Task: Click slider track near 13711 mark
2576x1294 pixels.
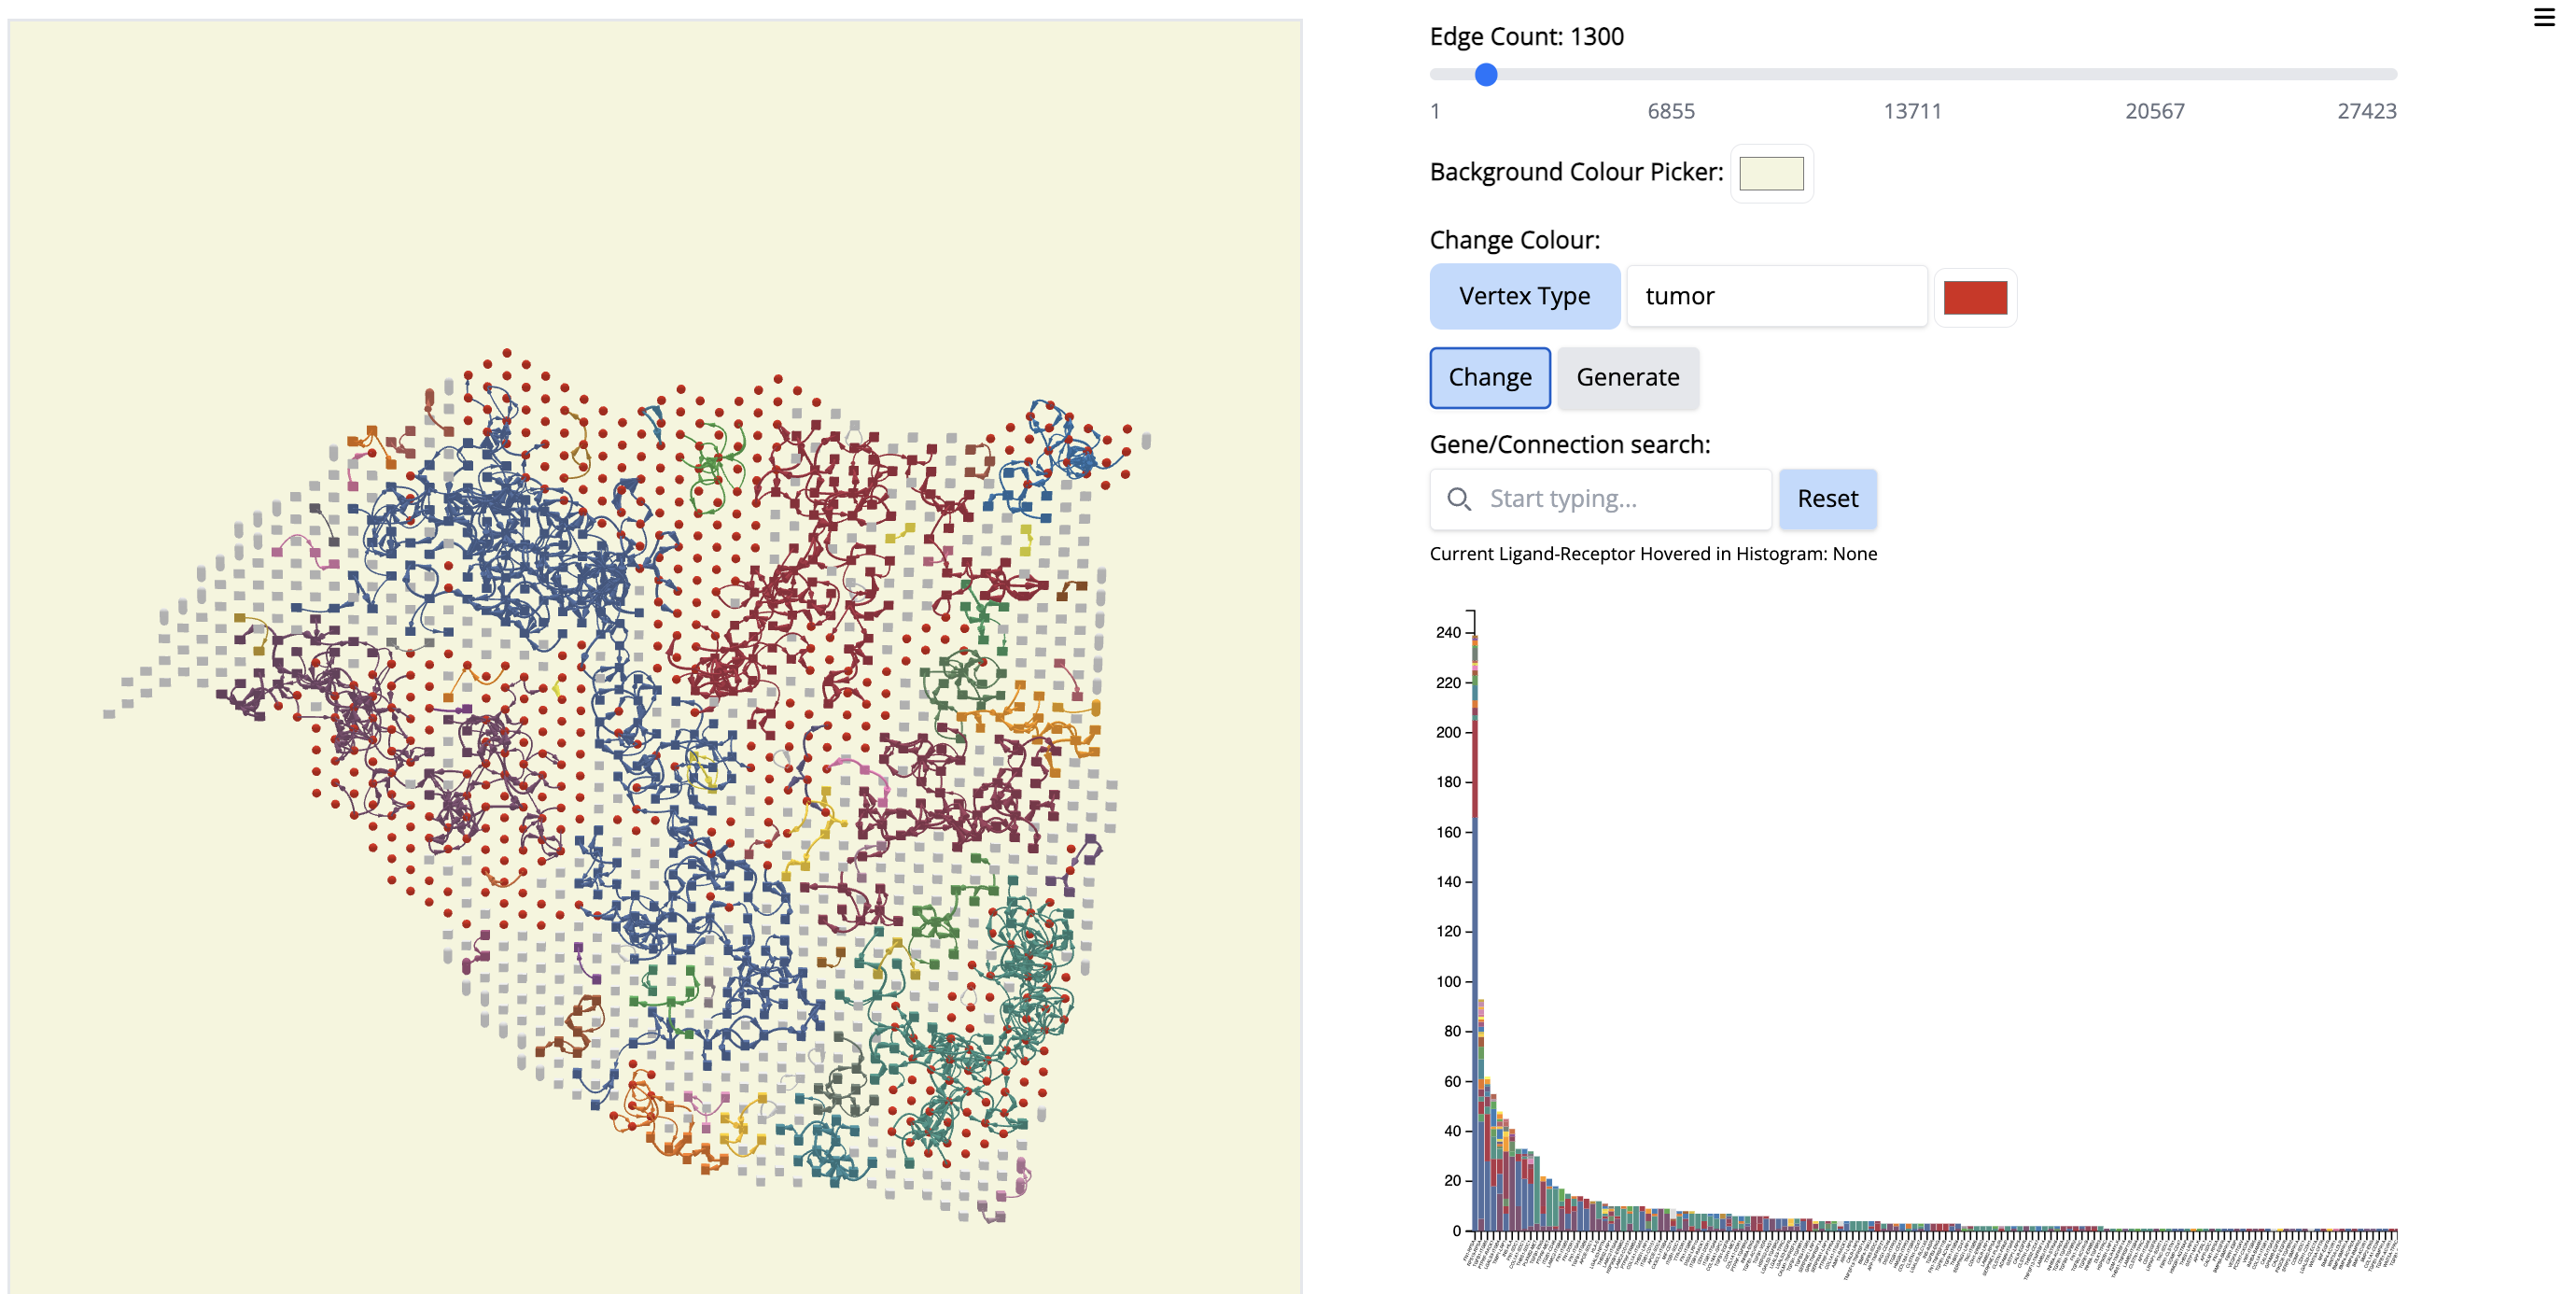Action: (1912, 74)
